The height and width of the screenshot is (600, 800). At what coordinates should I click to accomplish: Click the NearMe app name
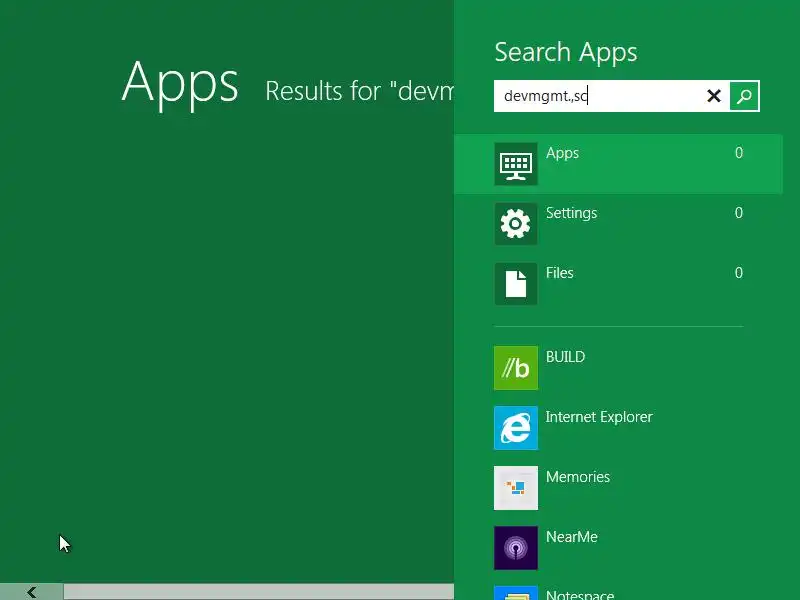(x=571, y=537)
